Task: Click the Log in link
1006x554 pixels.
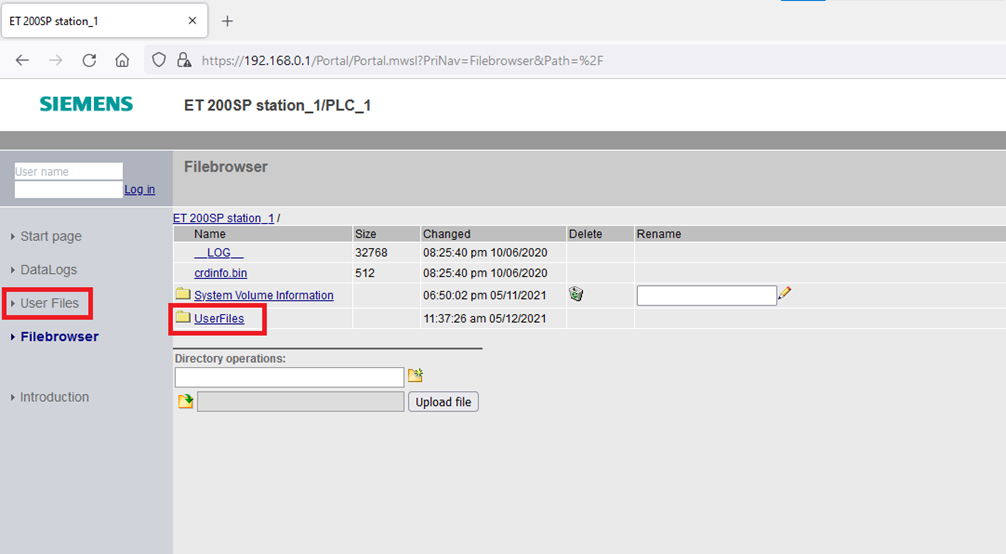Action: 139,190
